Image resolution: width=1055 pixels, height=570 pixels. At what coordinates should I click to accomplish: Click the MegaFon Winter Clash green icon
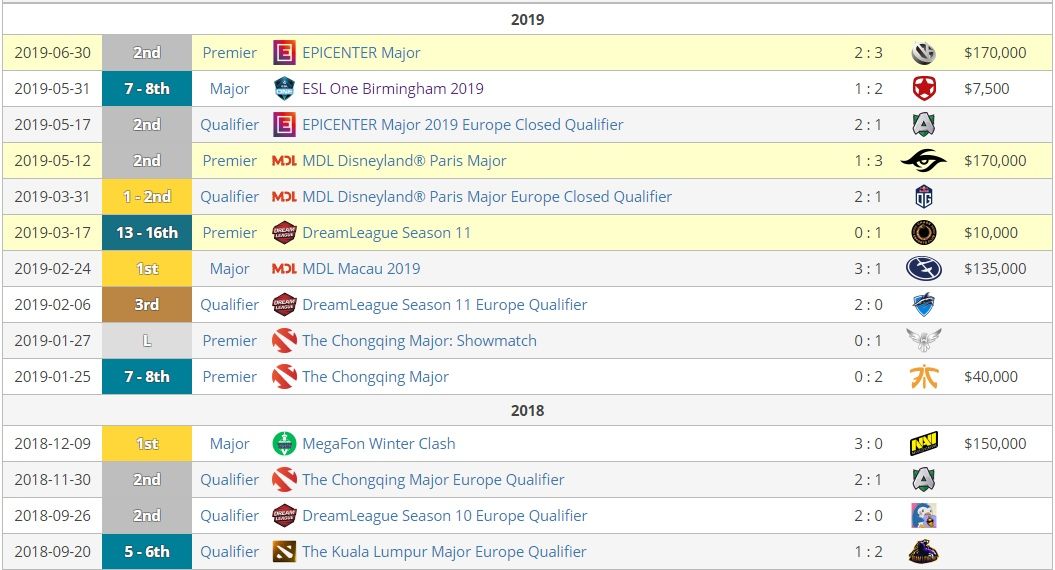tap(284, 443)
